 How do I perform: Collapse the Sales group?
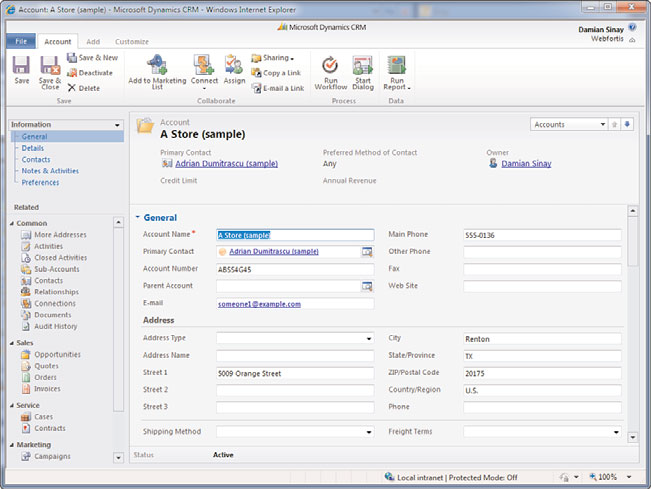pos(12,343)
